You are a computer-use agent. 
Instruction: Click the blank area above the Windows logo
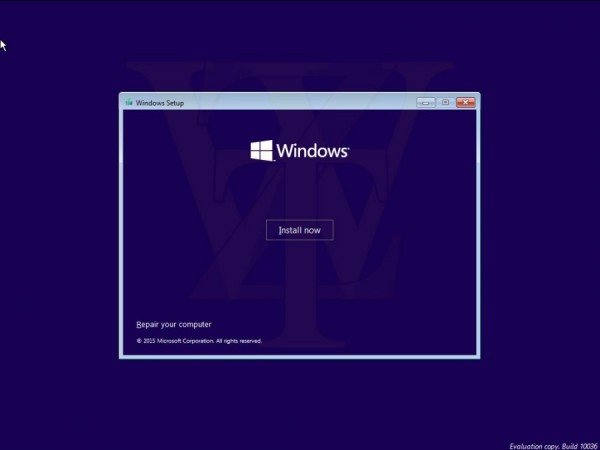pos(300,122)
